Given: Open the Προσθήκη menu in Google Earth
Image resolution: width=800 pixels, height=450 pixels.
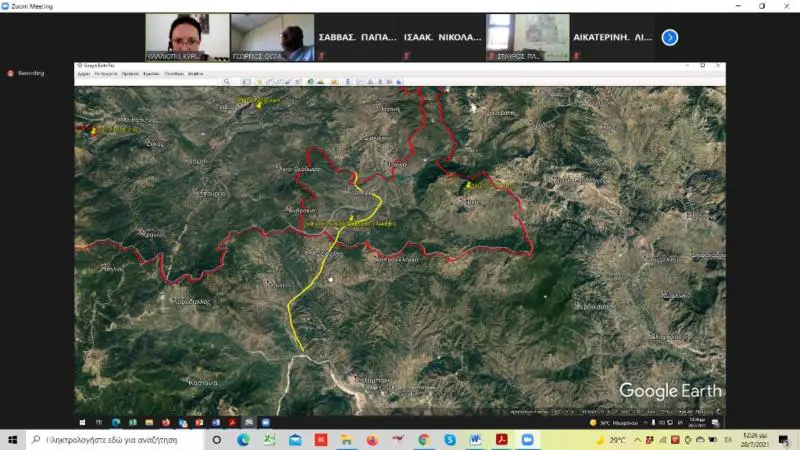Looking at the screenshot, I should (174, 74).
